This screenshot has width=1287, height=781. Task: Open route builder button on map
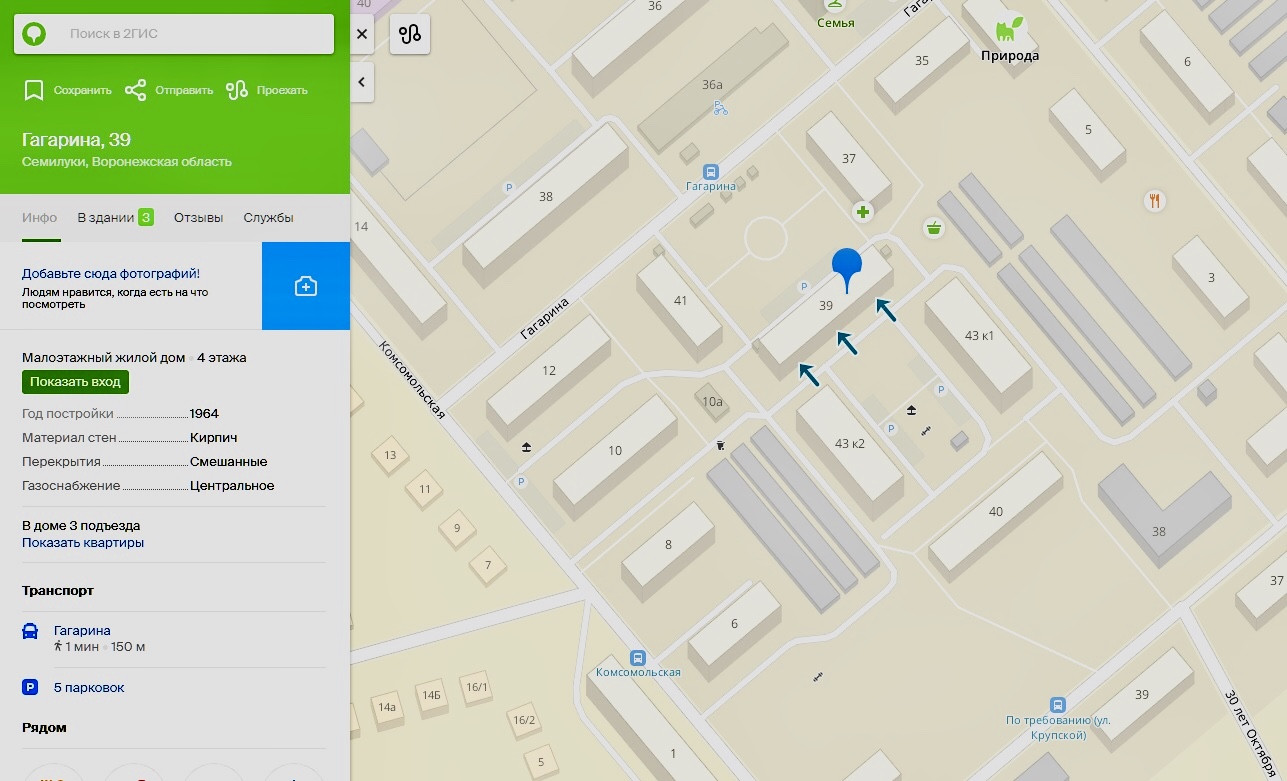[410, 34]
